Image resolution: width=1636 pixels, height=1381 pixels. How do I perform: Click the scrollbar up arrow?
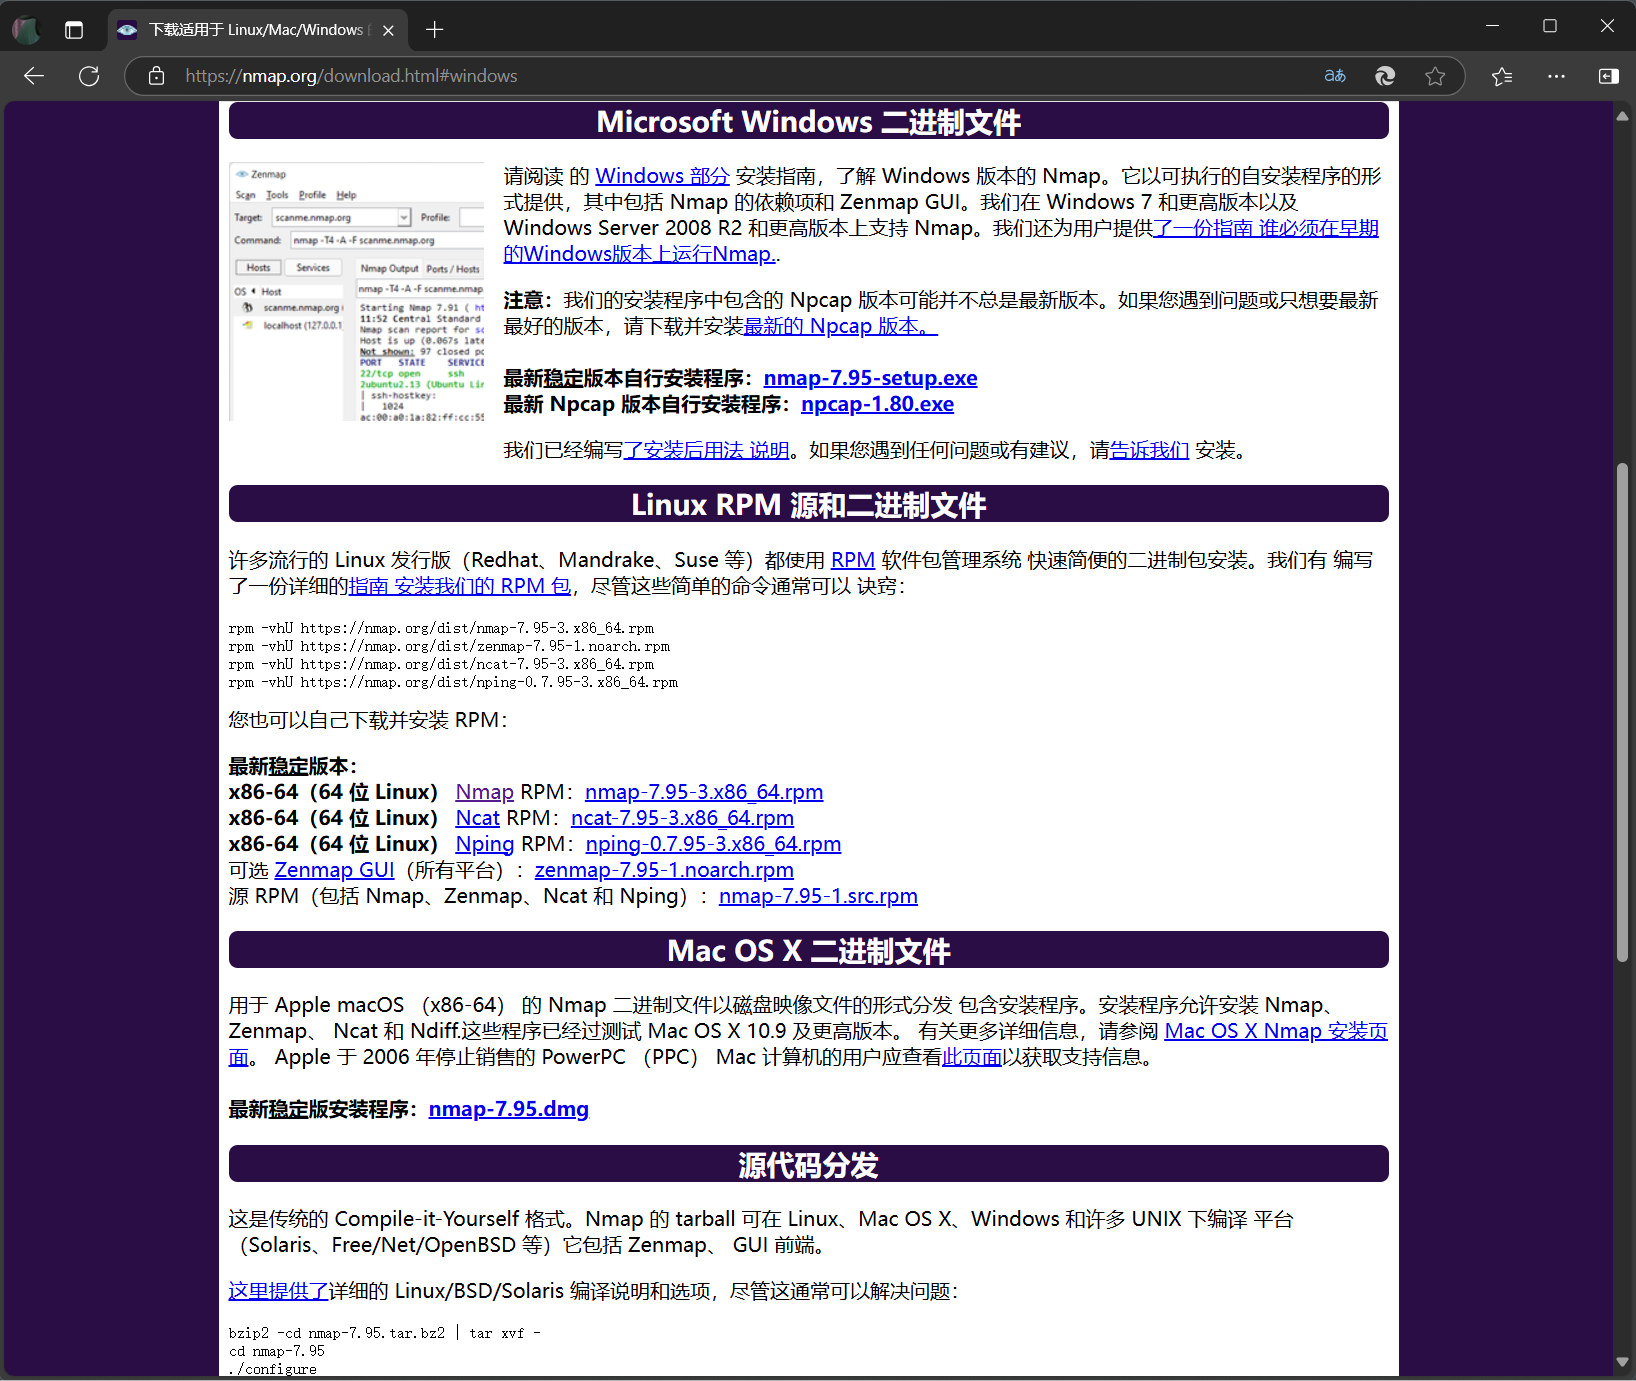1622,116
